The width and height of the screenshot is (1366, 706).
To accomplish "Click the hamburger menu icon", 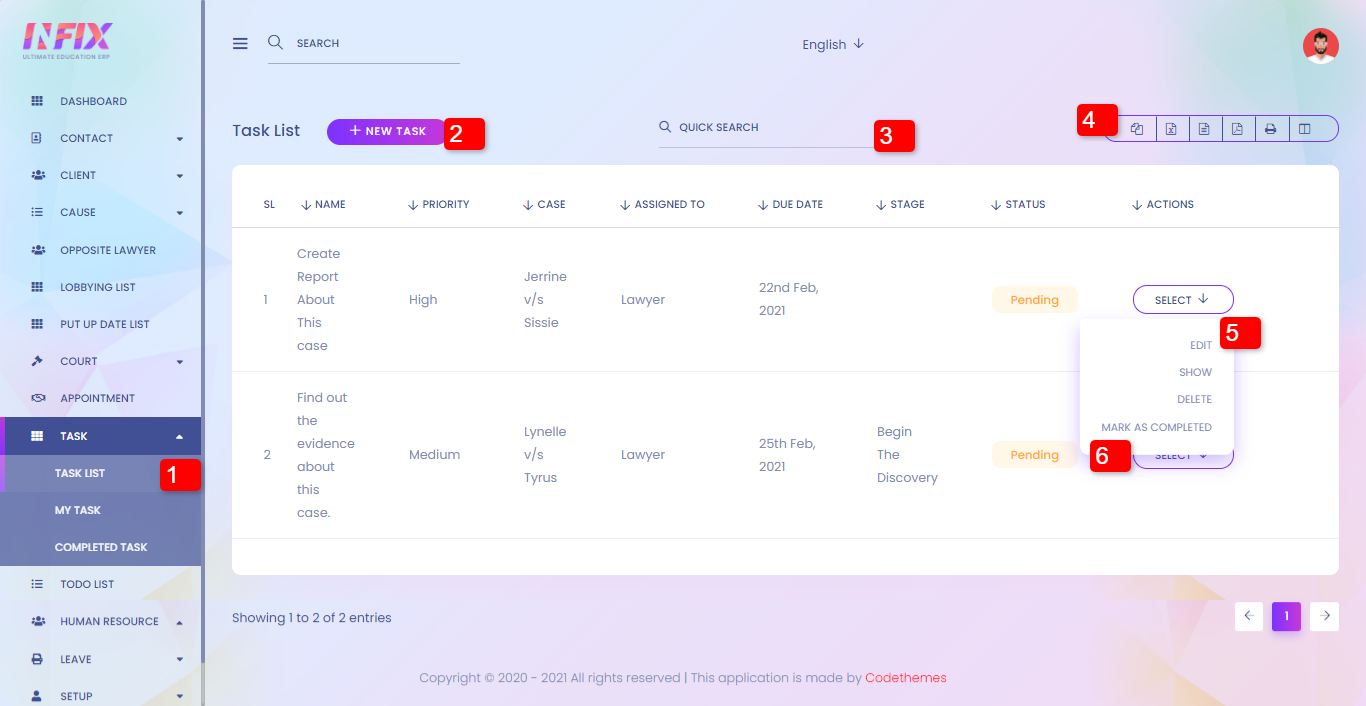I will tap(240, 44).
